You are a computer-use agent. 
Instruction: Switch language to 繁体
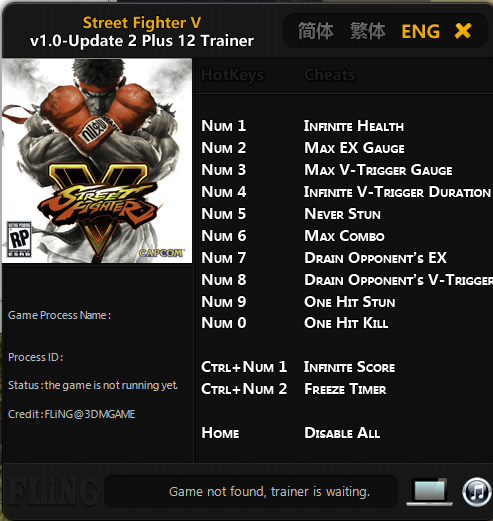point(367,31)
